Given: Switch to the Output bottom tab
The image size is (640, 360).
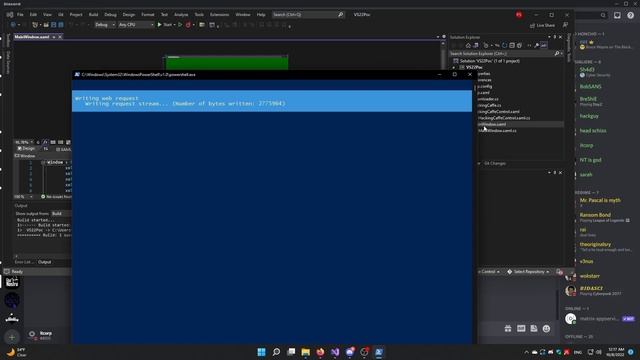Looking at the screenshot, I should 44,262.
